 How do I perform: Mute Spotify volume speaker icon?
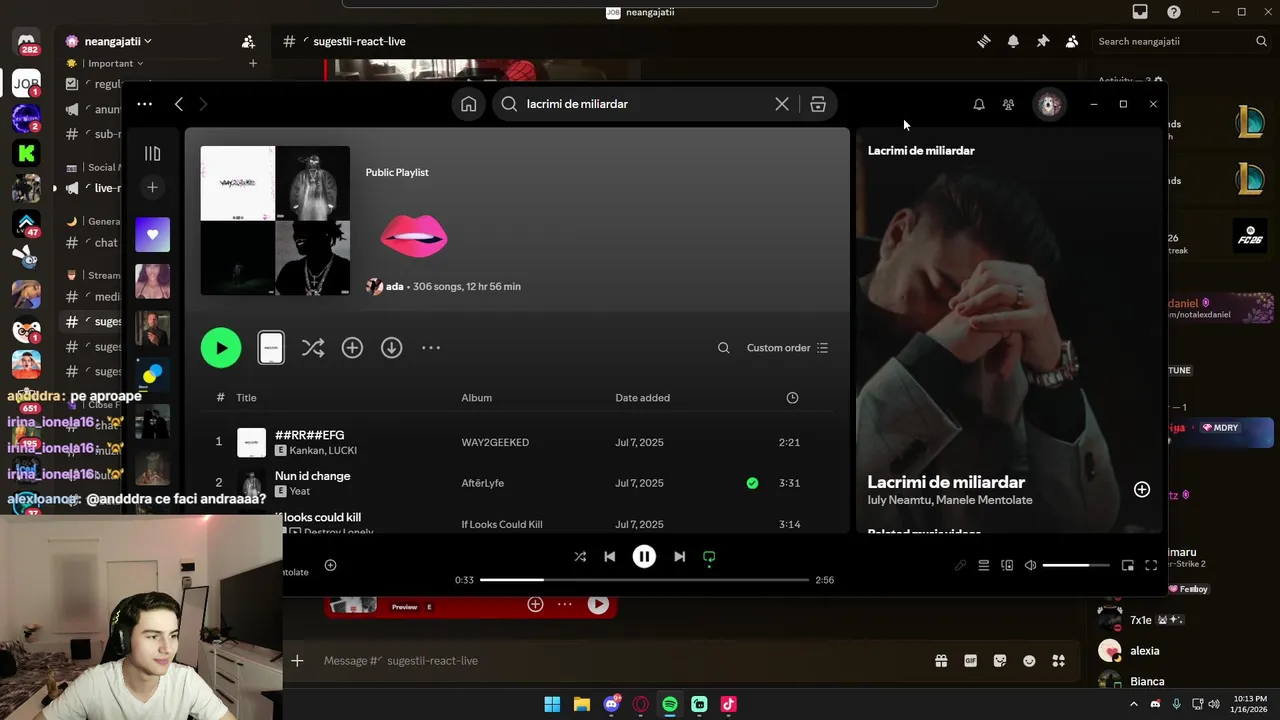[x=1030, y=565]
